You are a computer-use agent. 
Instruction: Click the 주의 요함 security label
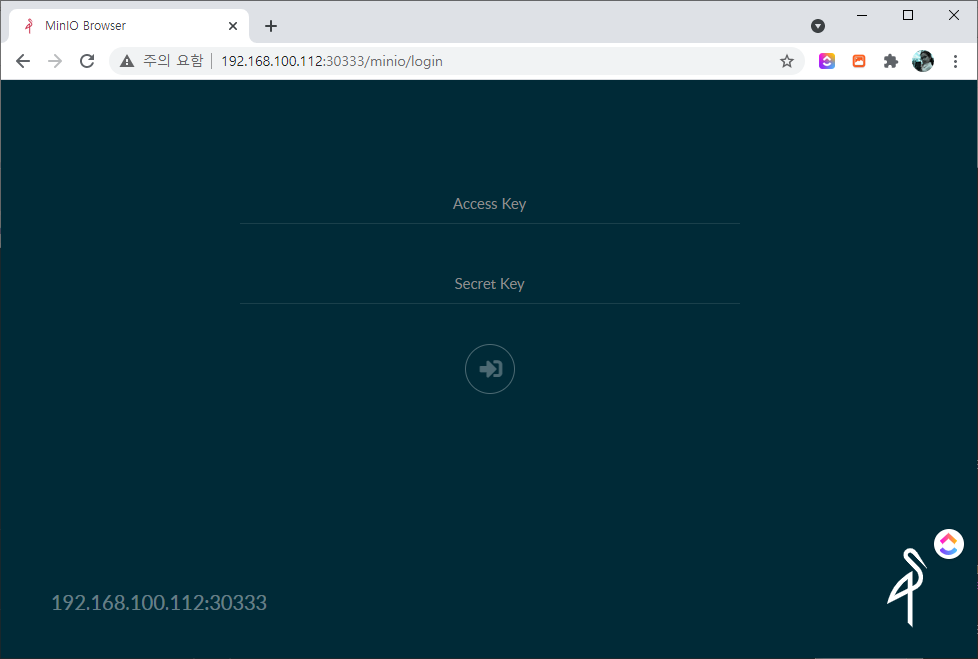tap(173, 61)
